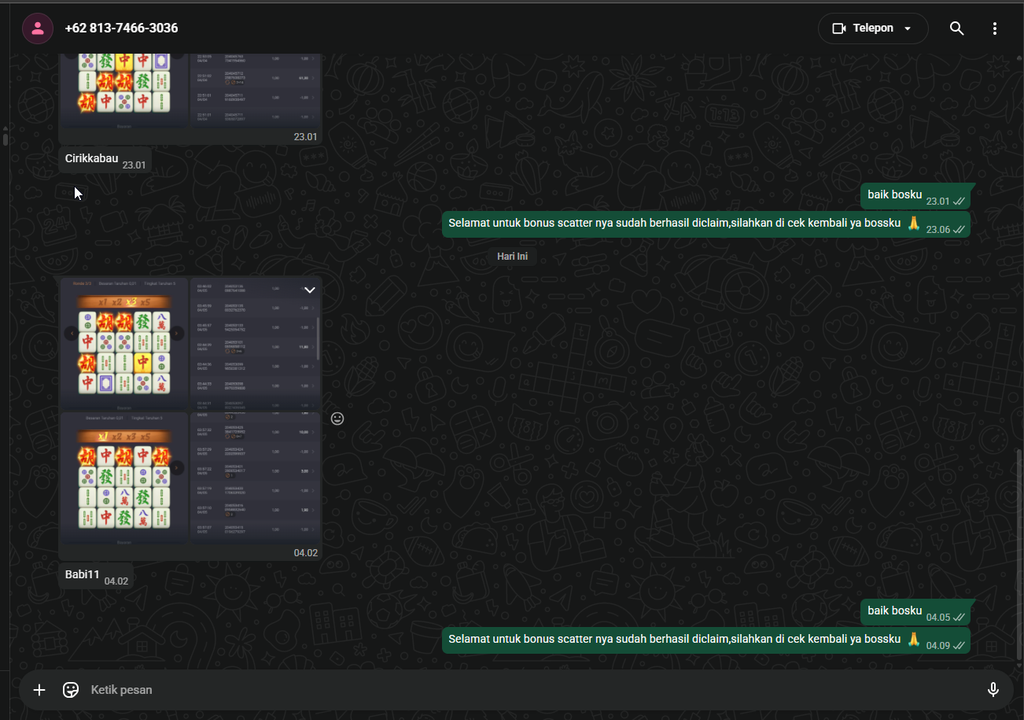Open contact info for +62 813-7466-3036
The image size is (1024, 720).
pos(121,28)
